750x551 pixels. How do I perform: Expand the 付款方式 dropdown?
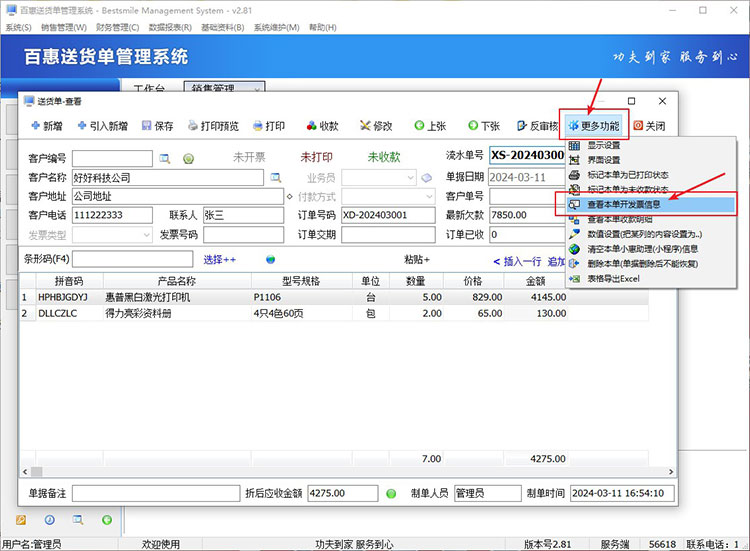tap(429, 197)
